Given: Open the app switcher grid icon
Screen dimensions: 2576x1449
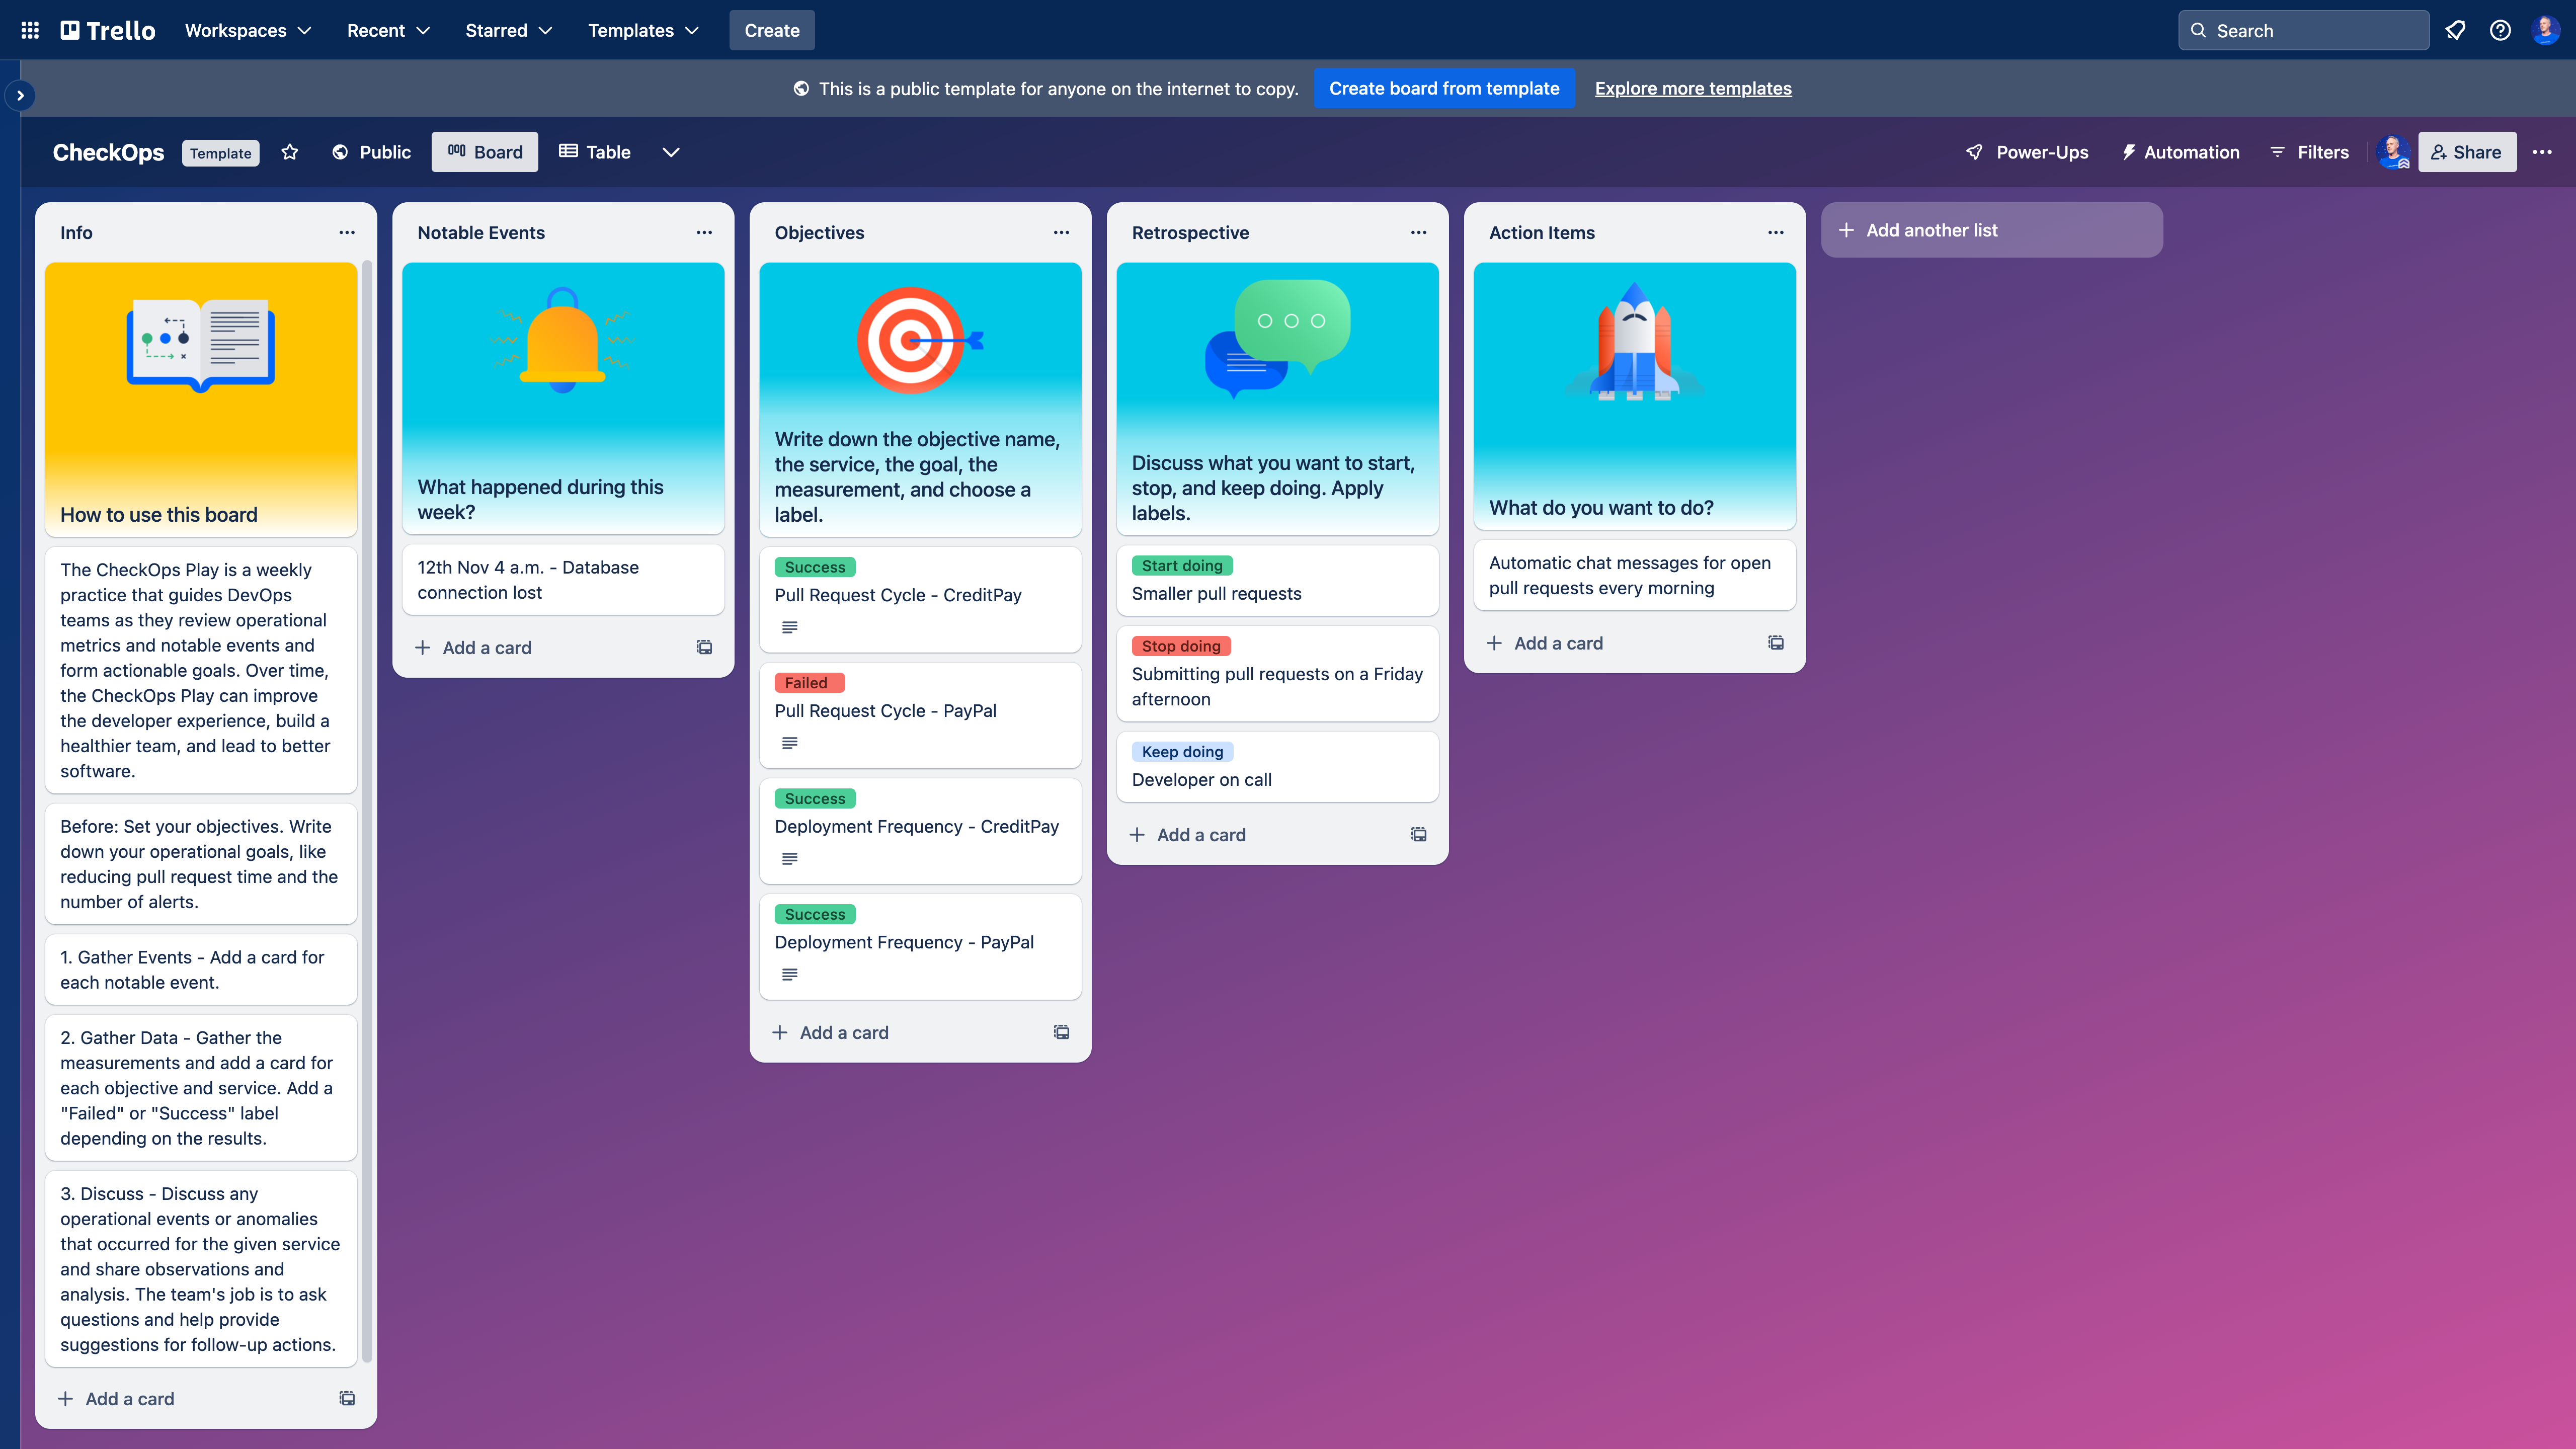Looking at the screenshot, I should coord(29,30).
